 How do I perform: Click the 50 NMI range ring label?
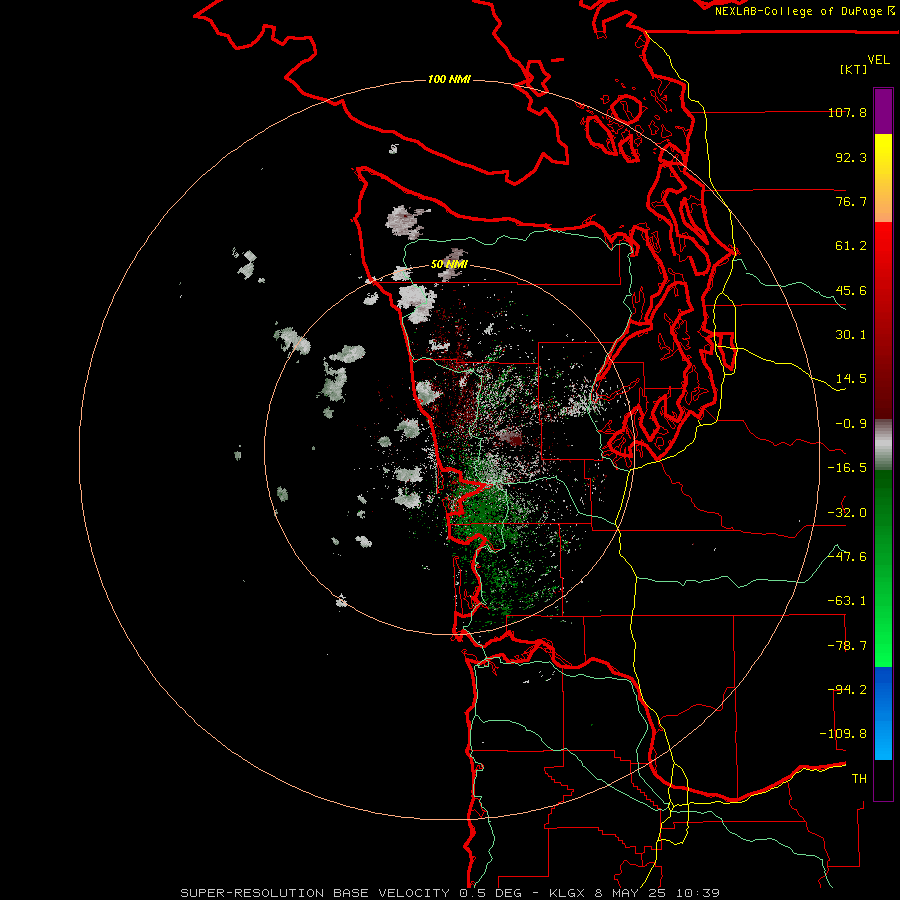[x=449, y=264]
